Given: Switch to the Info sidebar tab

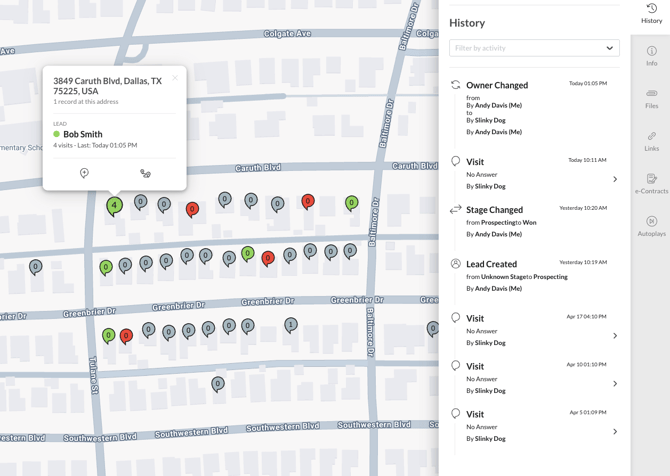Looking at the screenshot, I should coord(651,56).
